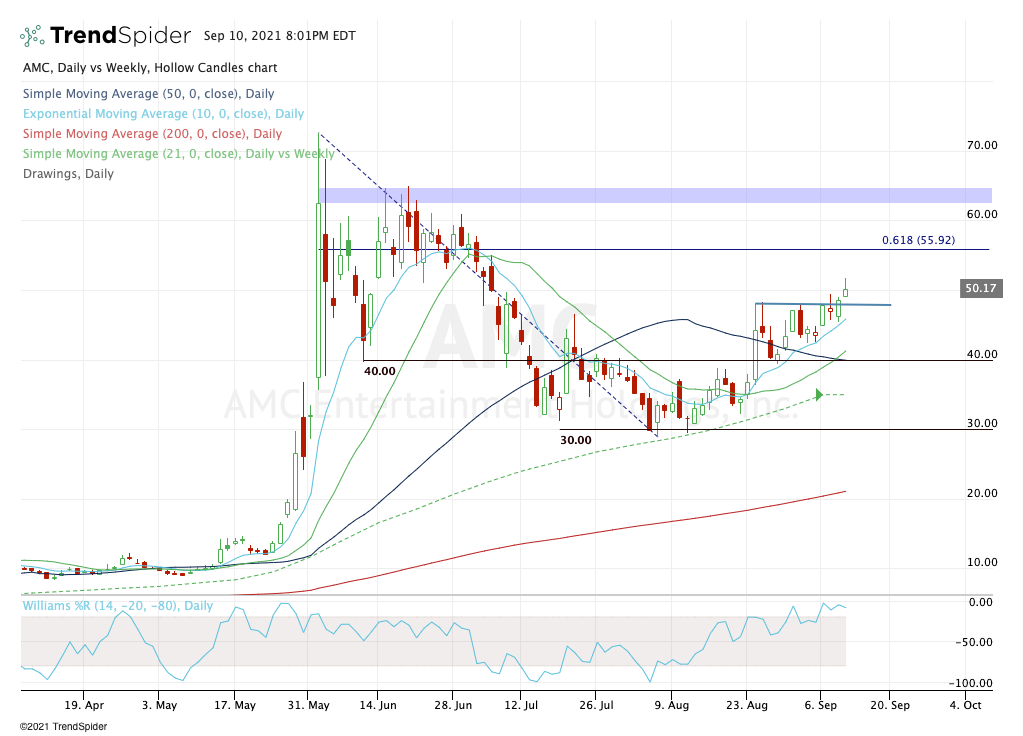Click the '4. Oct' date label
This screenshot has width=1023, height=736.
(966, 705)
